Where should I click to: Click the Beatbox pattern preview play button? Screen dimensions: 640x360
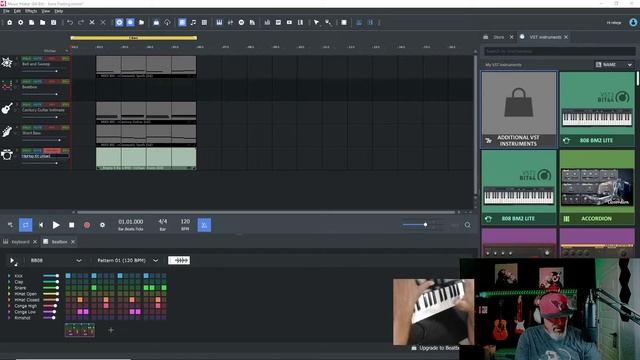pyautogui.click(x=12, y=260)
